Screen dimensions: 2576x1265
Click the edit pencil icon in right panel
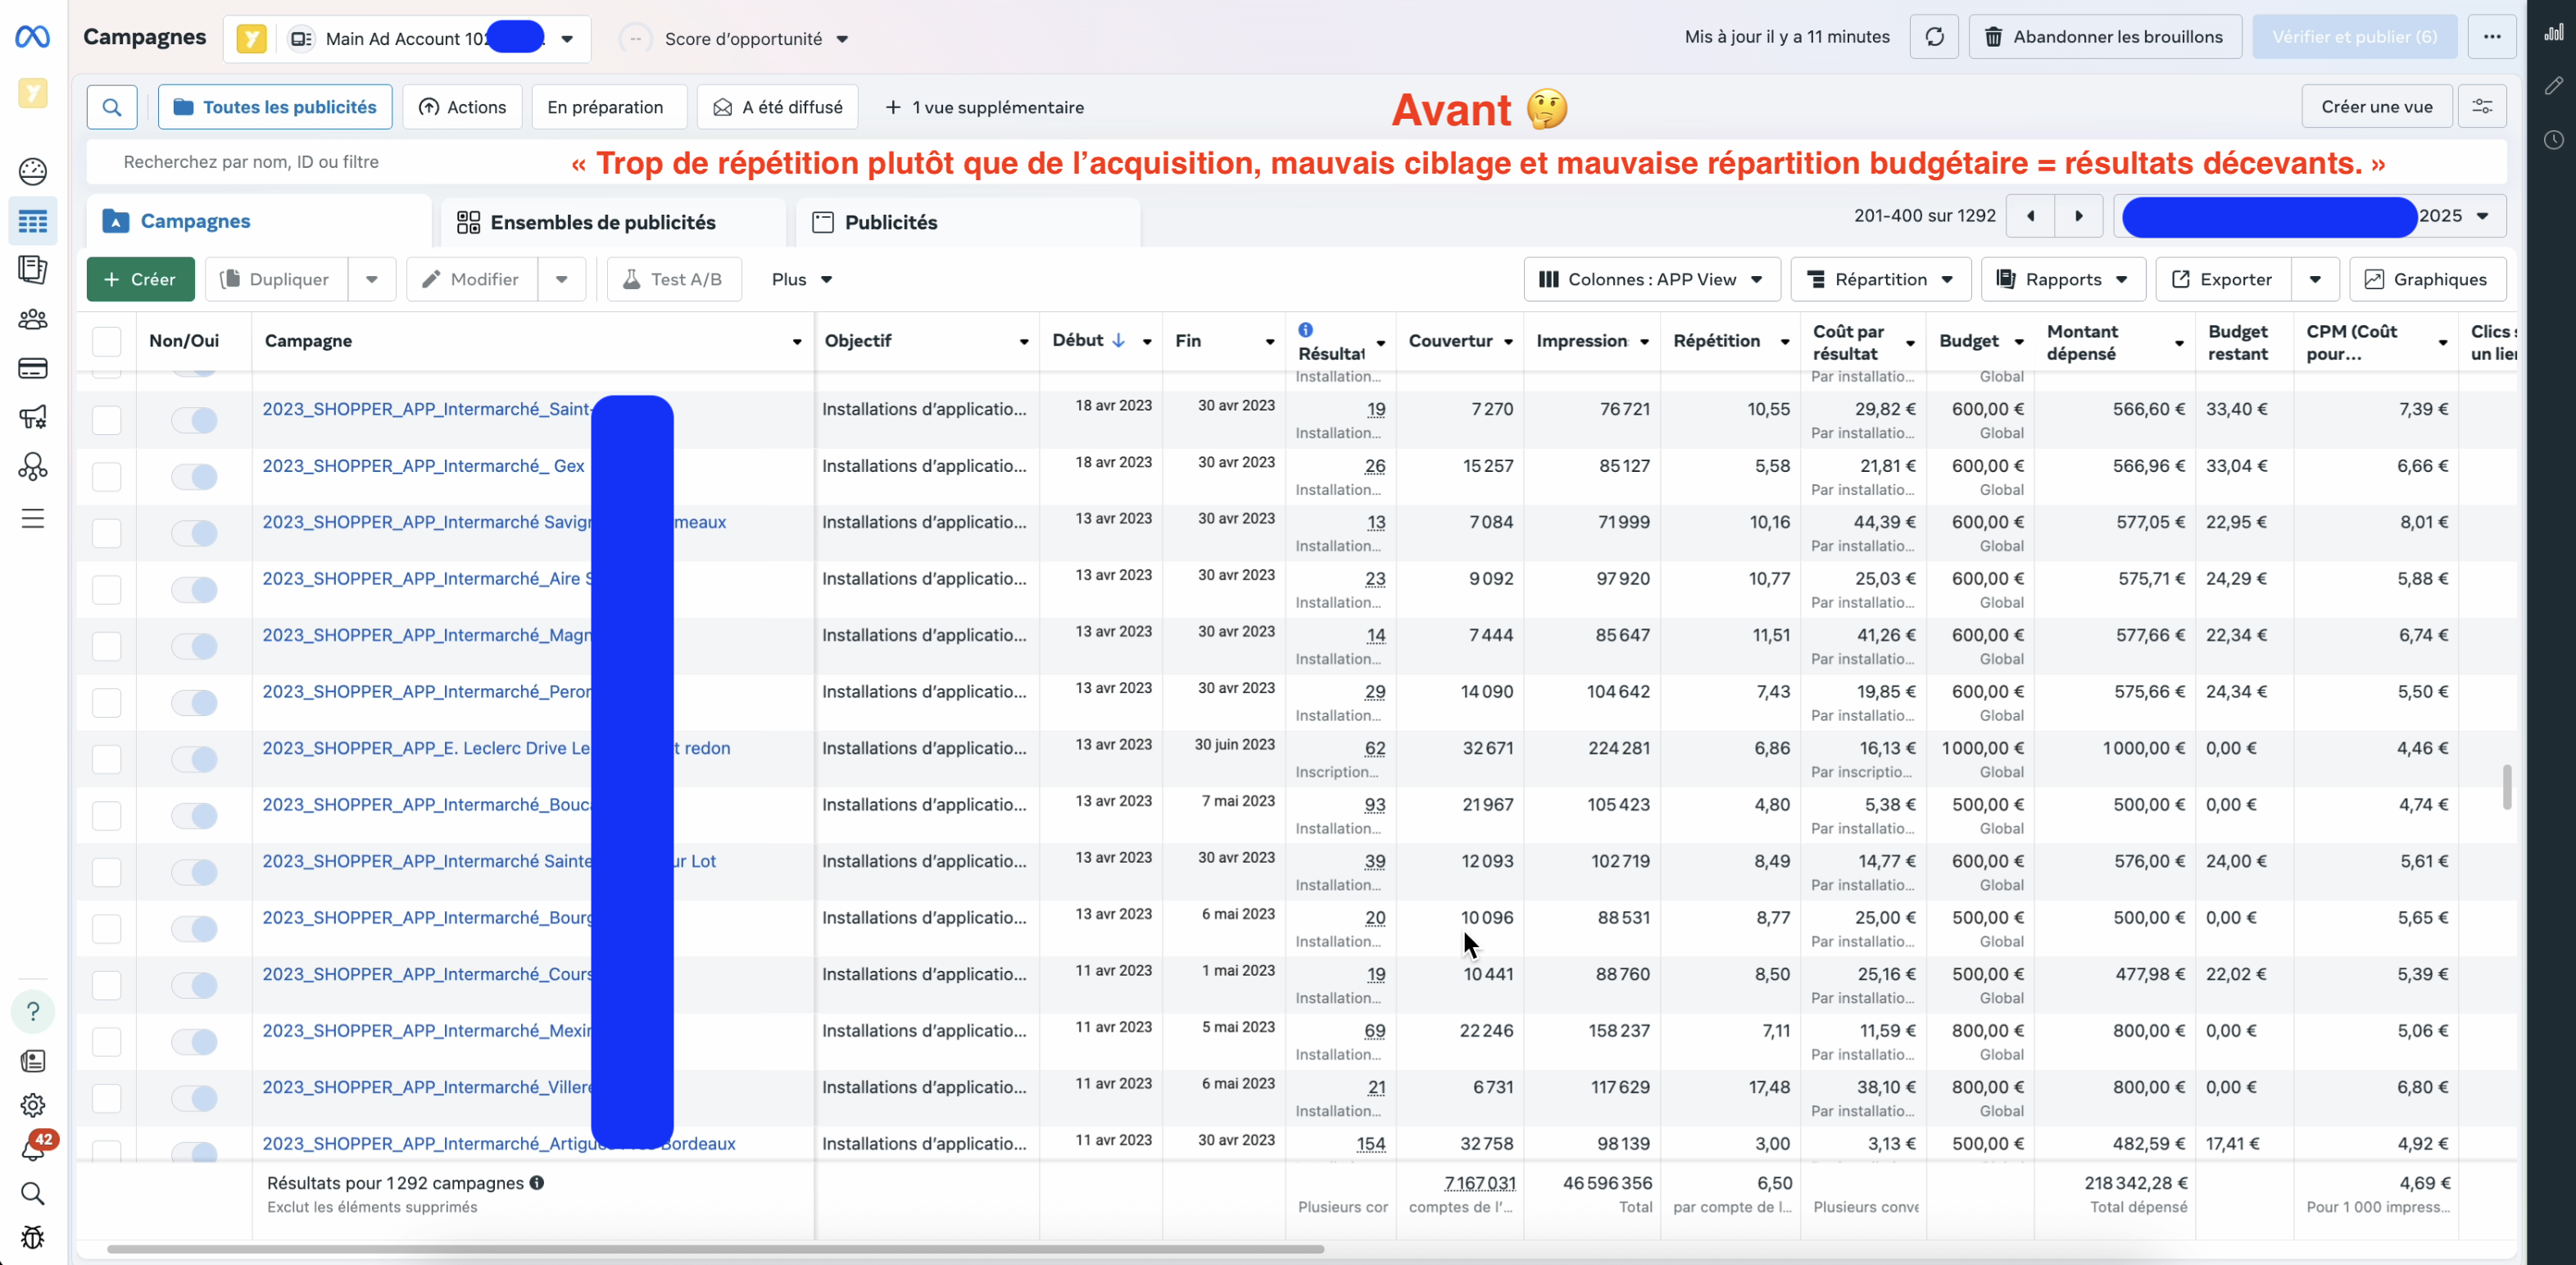(x=2553, y=86)
